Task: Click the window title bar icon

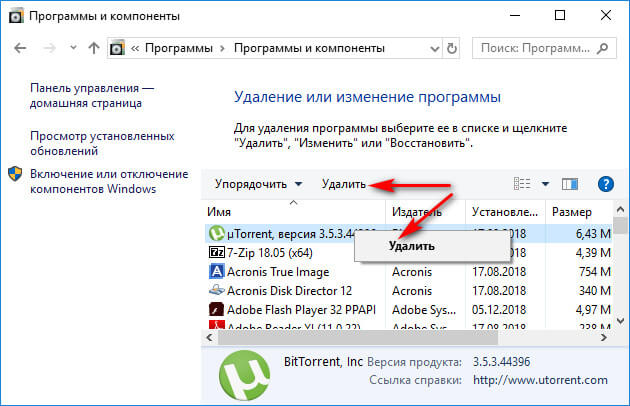Action: (16, 16)
